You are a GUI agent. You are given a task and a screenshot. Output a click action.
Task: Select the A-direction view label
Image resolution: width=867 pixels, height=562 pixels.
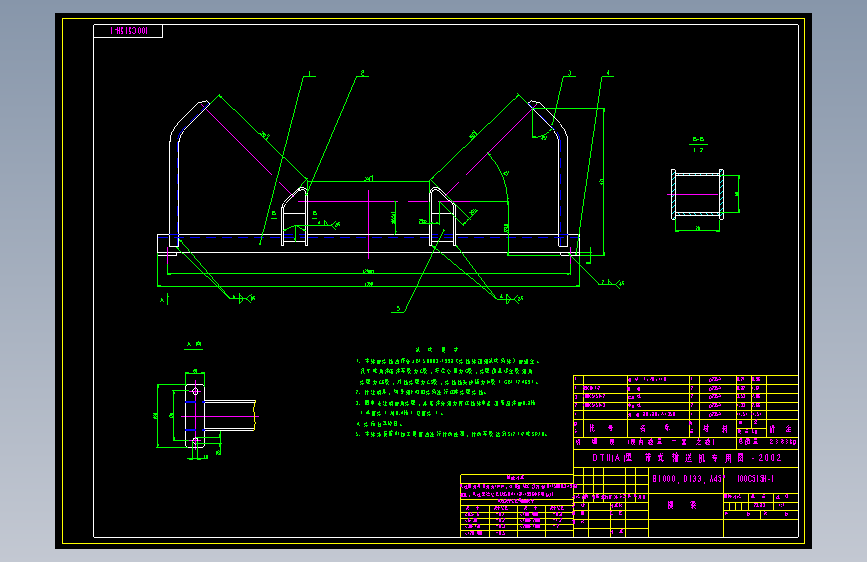pos(194,345)
